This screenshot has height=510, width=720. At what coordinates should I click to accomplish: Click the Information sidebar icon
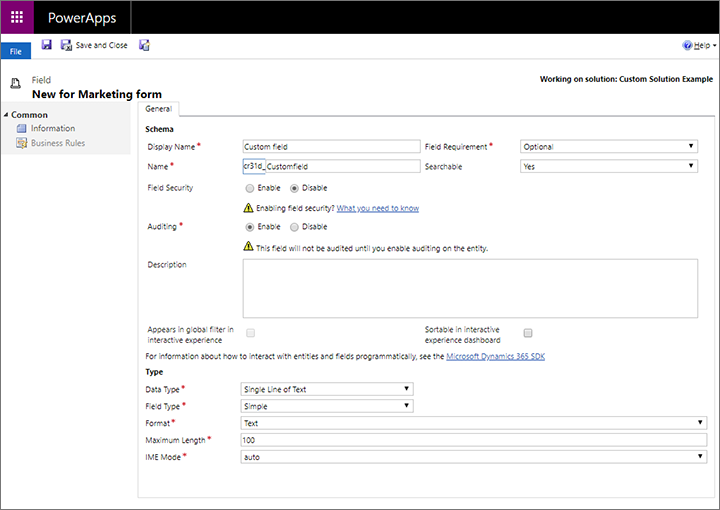pos(21,129)
